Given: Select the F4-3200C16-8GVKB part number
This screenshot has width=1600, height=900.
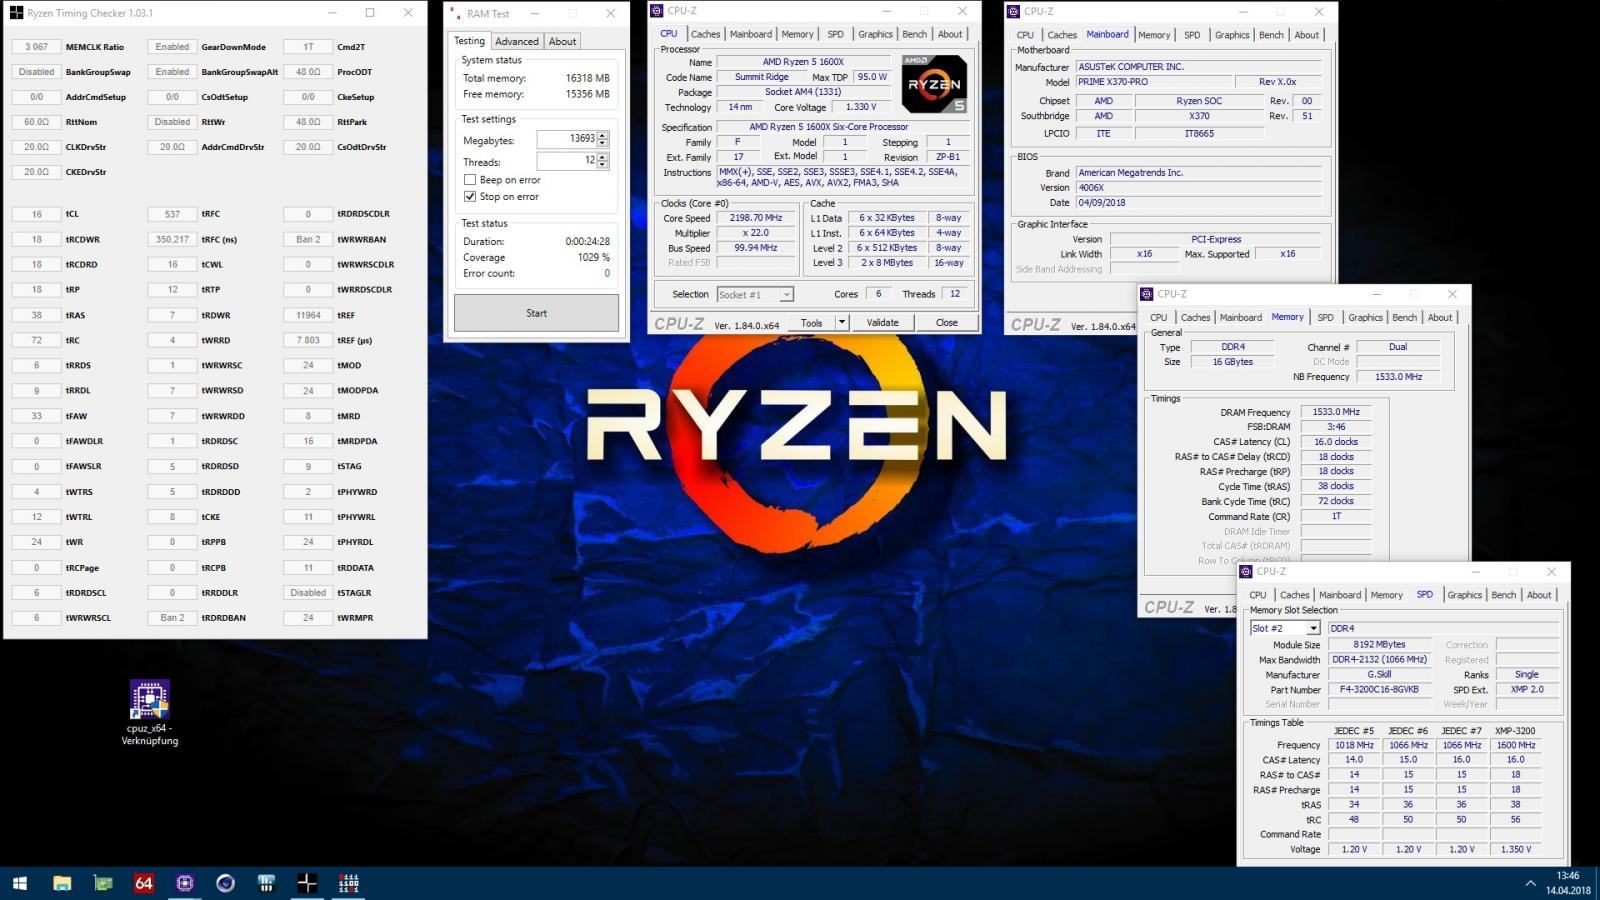Looking at the screenshot, I should click(1379, 690).
